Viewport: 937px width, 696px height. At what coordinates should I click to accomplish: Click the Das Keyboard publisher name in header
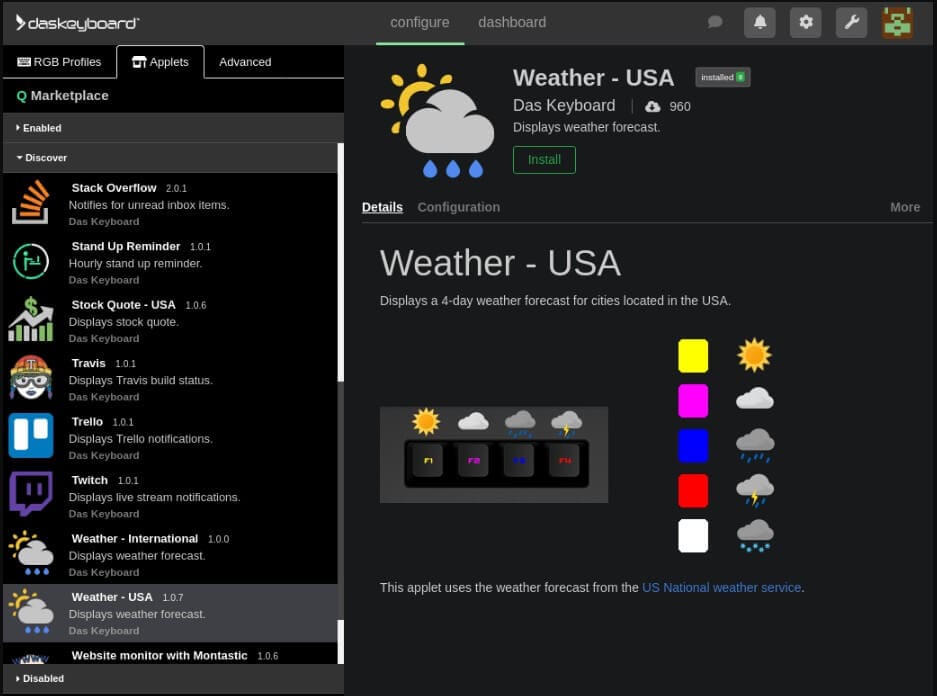(564, 106)
